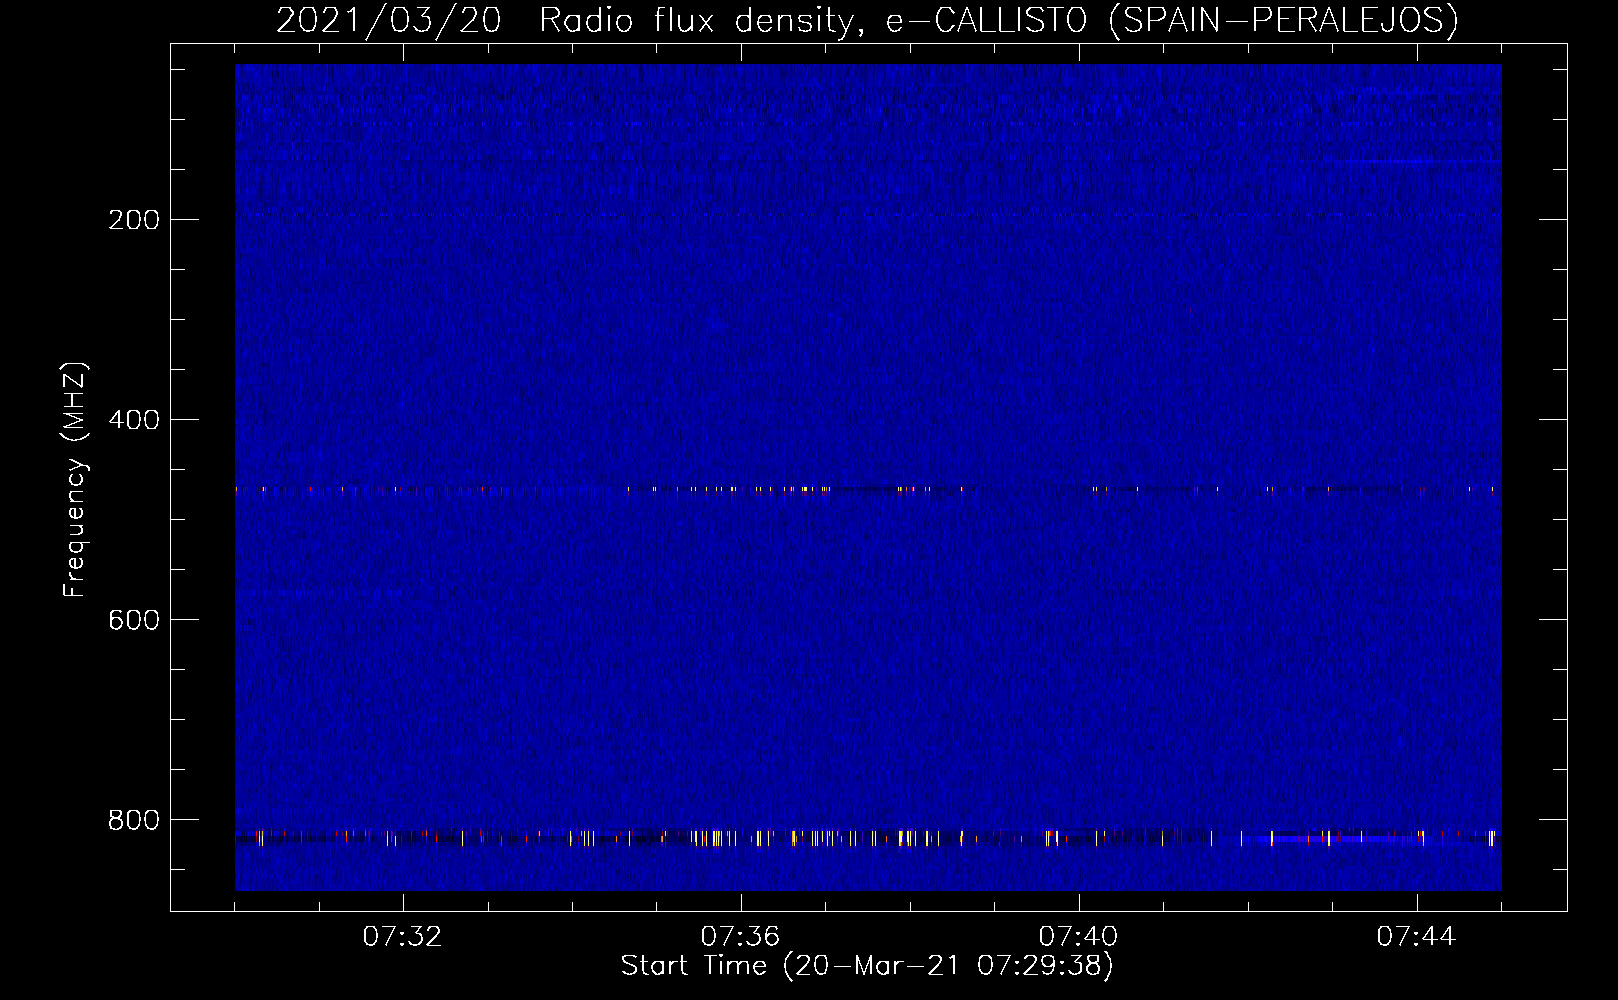Click the '07:32' time tick label
1618x1000 pixels.
click(402, 937)
